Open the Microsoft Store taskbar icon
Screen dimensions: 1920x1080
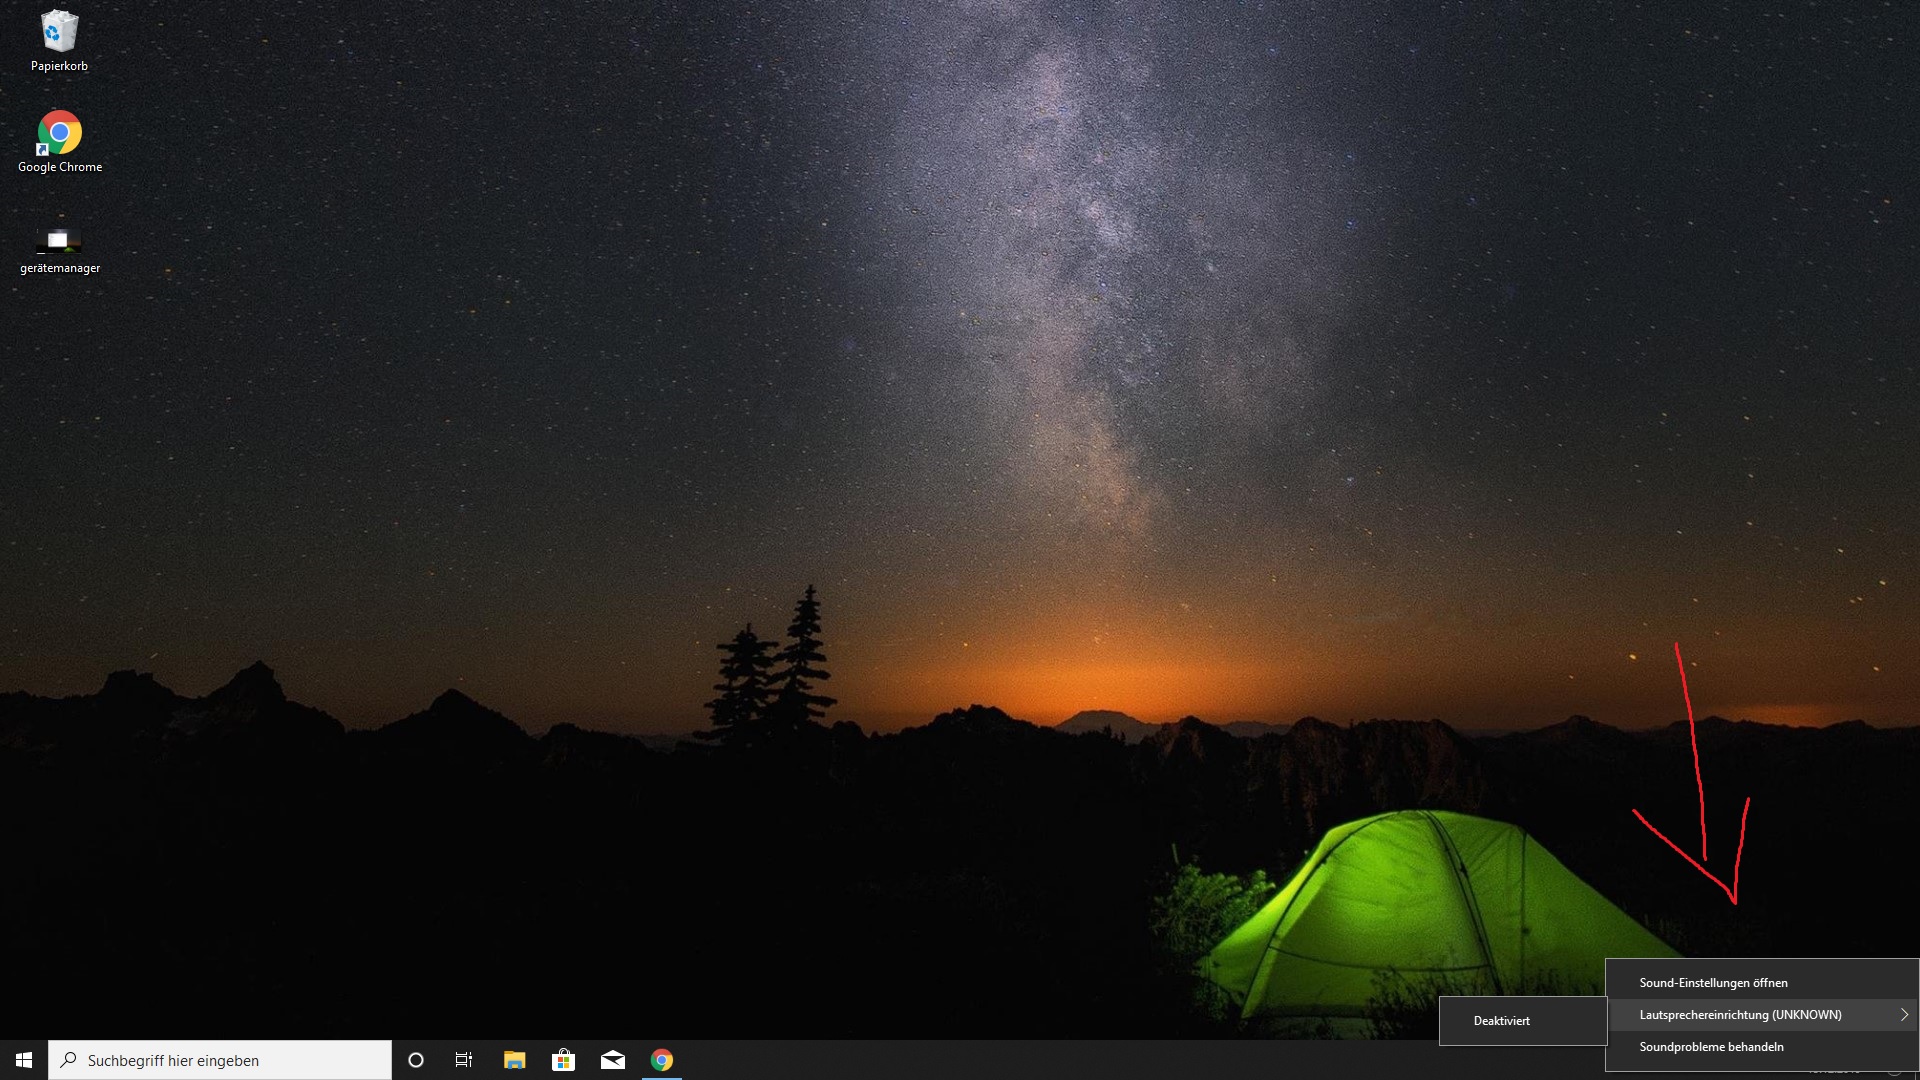563,1060
